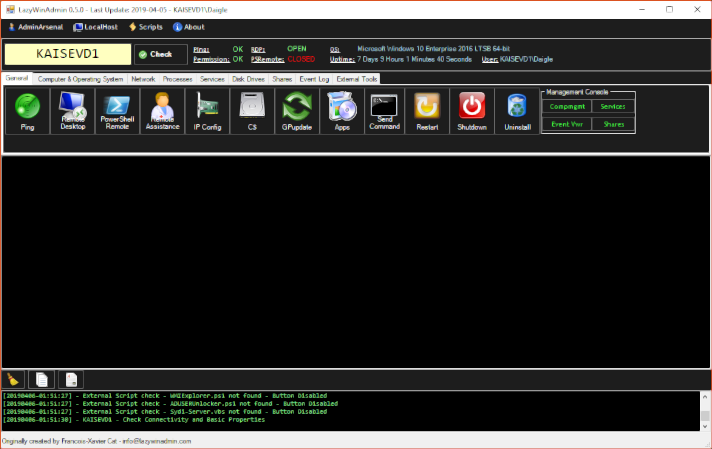Click the Check Connectivity log line
The image size is (712, 449).
coord(134,420)
